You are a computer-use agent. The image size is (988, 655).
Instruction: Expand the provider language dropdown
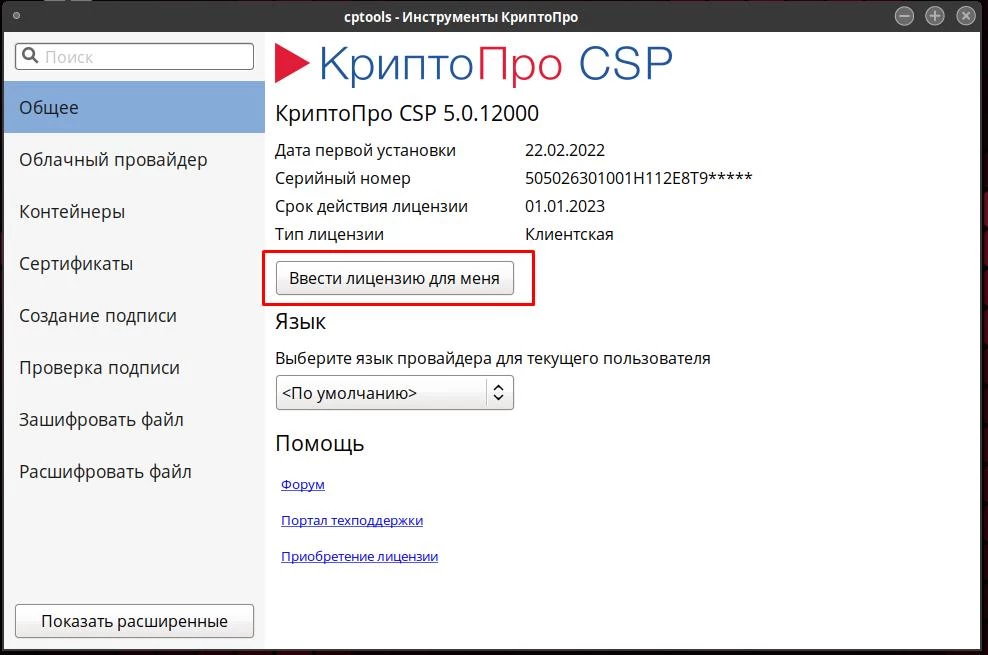(x=394, y=393)
